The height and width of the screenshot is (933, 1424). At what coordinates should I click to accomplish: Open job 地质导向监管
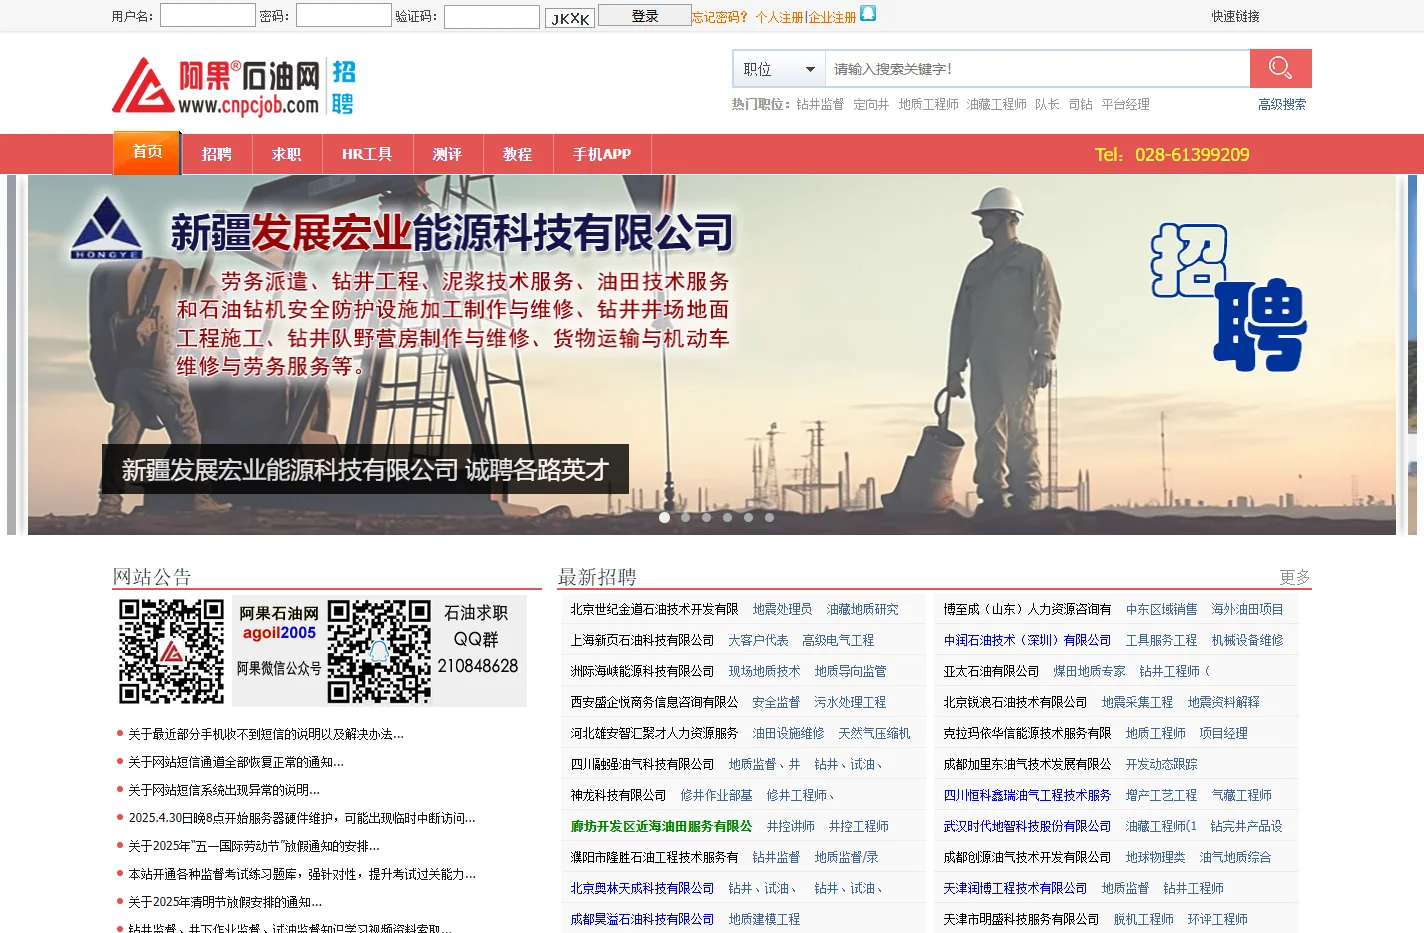coord(850,671)
